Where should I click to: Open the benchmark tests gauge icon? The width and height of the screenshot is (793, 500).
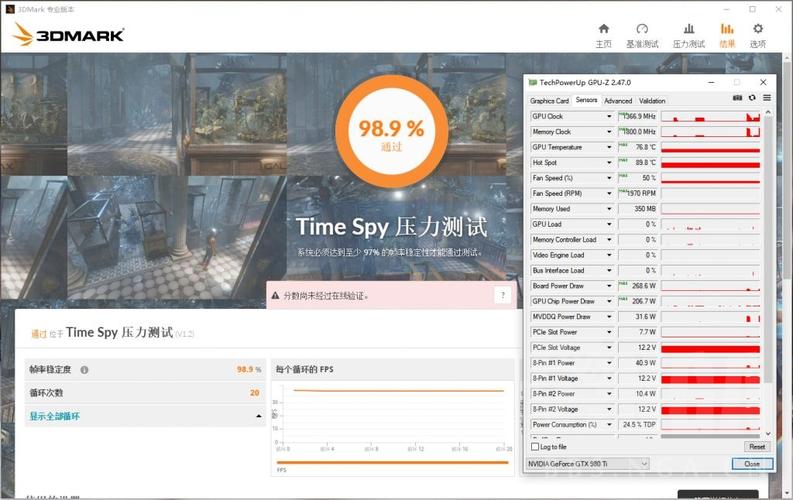coord(642,29)
